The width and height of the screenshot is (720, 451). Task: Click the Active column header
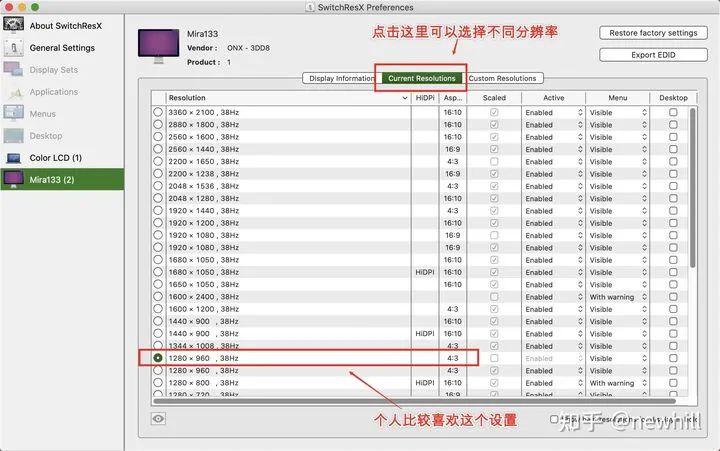[x=554, y=98]
